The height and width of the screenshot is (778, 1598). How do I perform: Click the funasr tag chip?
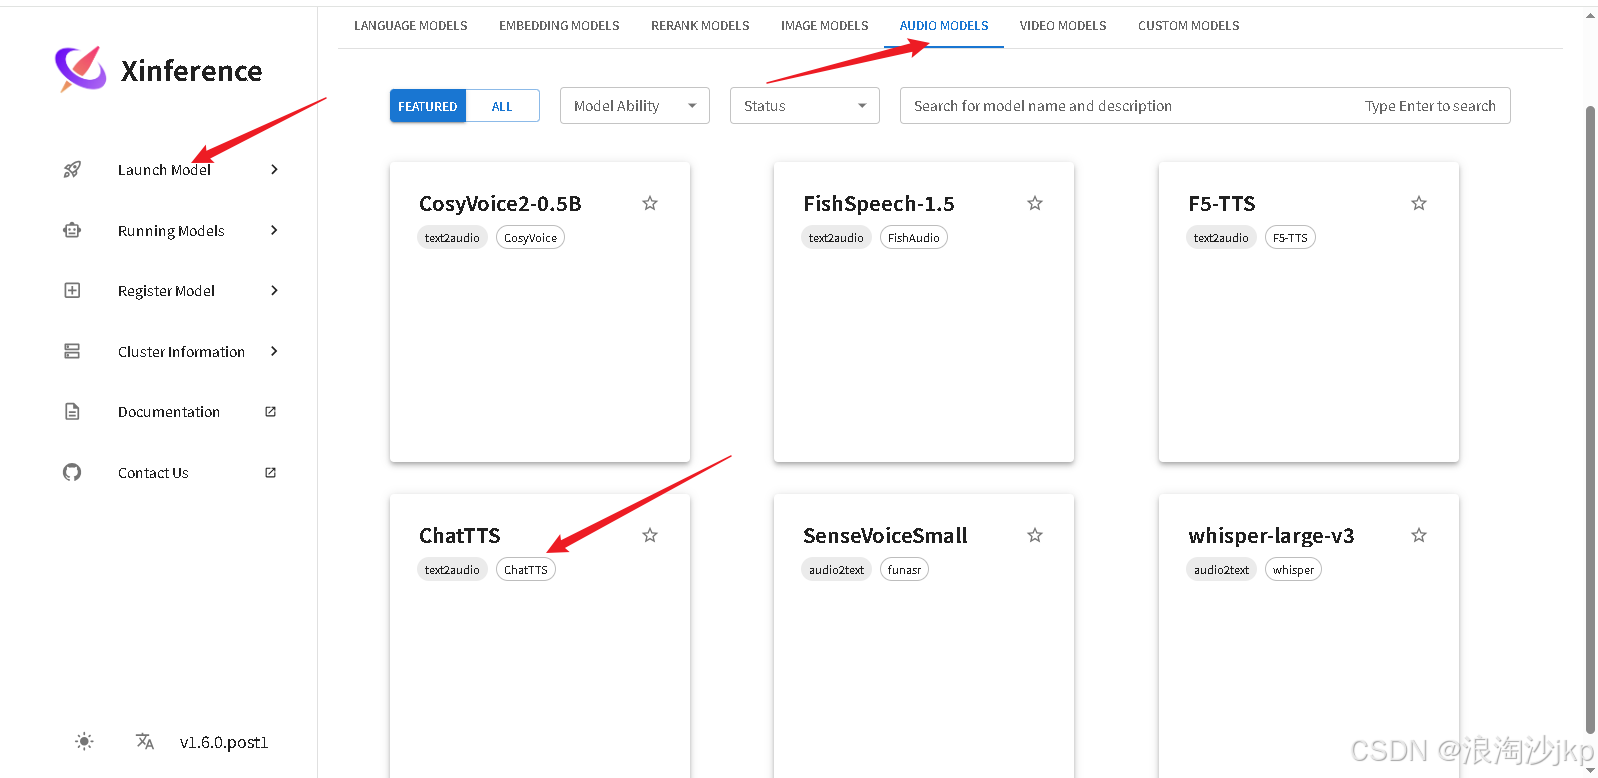coord(904,569)
